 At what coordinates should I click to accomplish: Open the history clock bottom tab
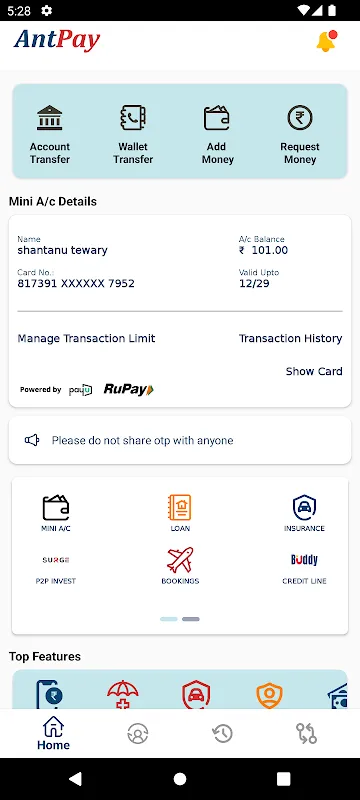pos(222,734)
